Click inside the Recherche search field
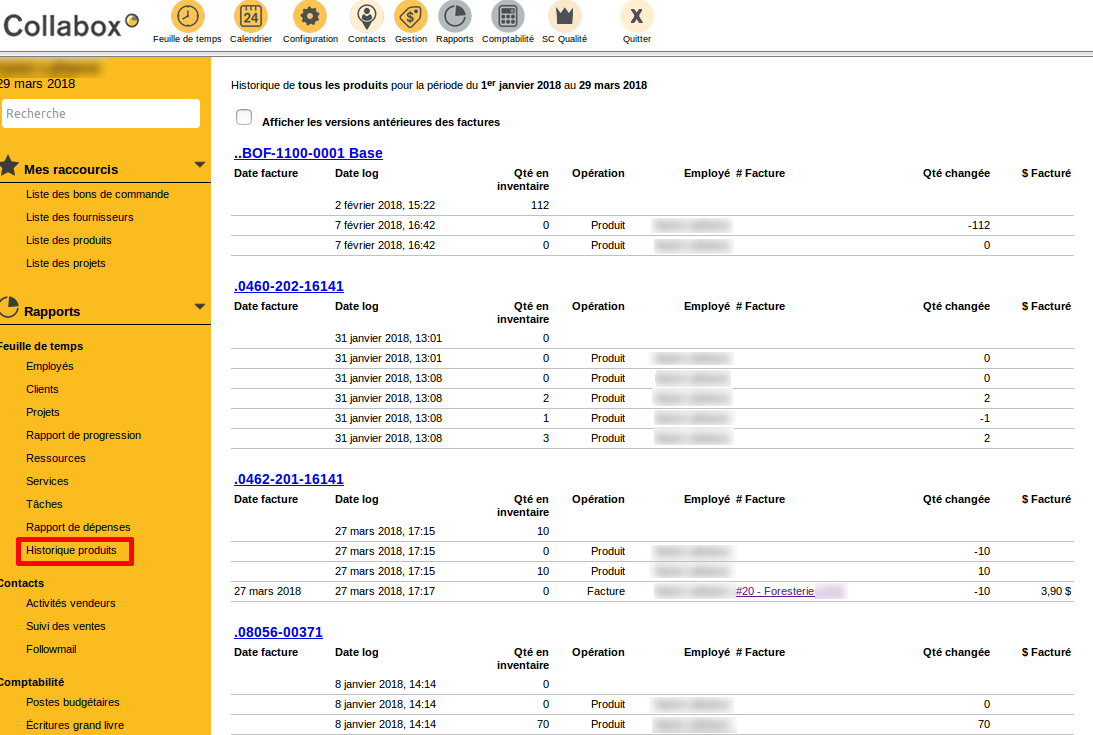 [100, 113]
